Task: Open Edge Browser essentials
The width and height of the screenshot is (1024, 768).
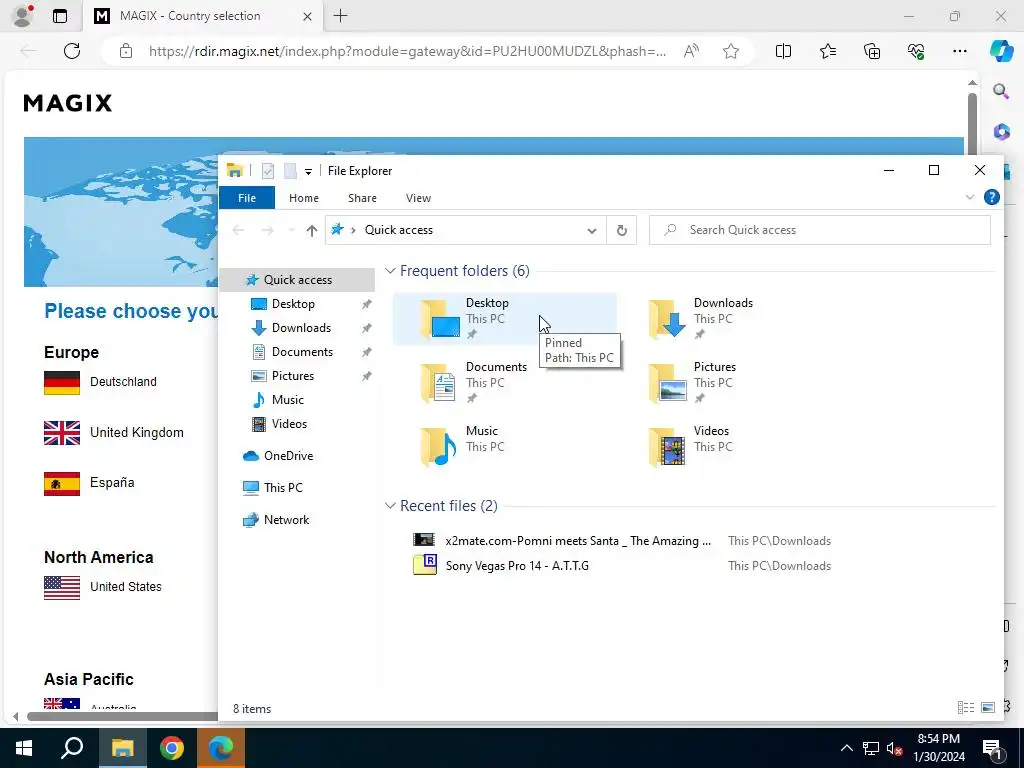Action: (916, 51)
